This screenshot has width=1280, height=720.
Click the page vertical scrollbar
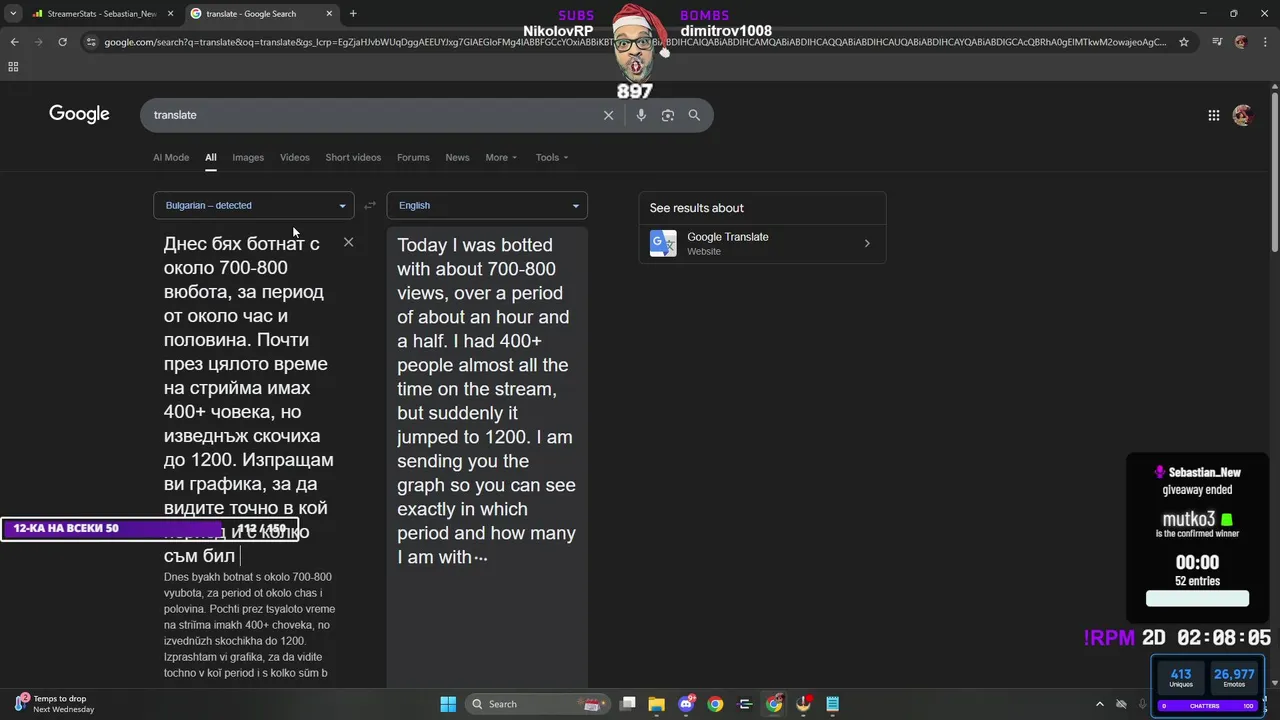click(x=1274, y=170)
